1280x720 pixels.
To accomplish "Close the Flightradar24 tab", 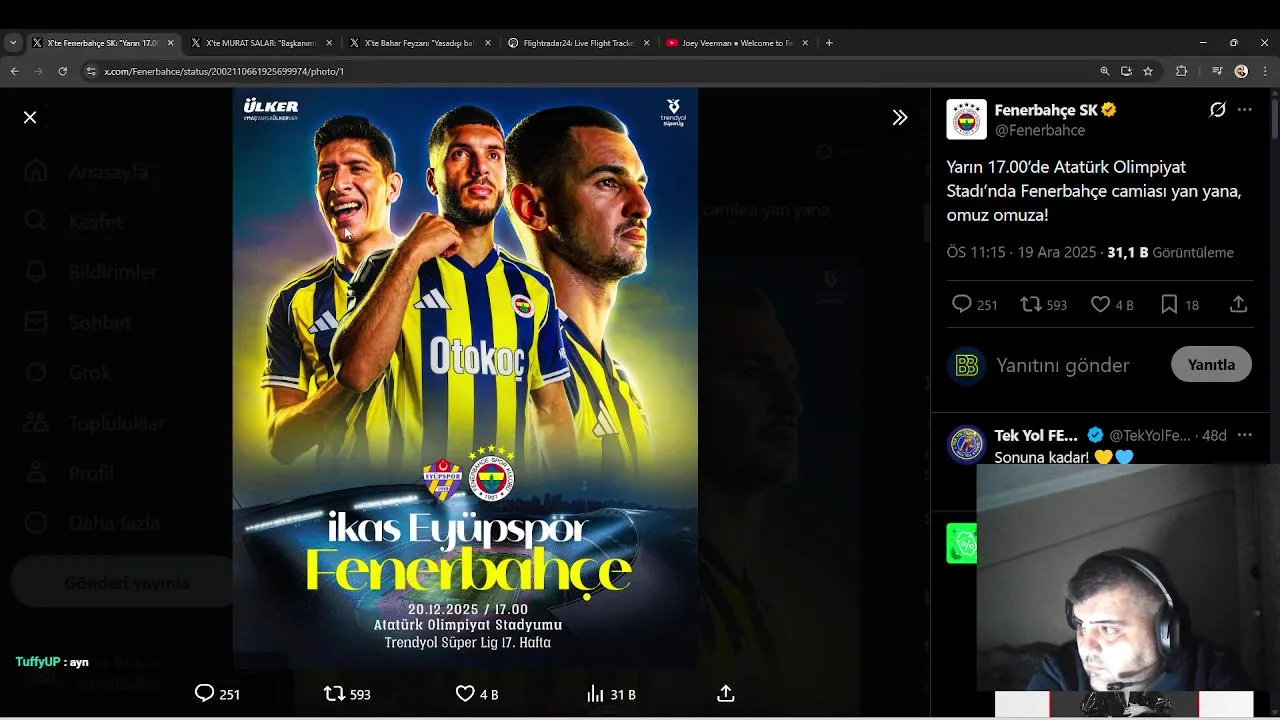I will 646,43.
